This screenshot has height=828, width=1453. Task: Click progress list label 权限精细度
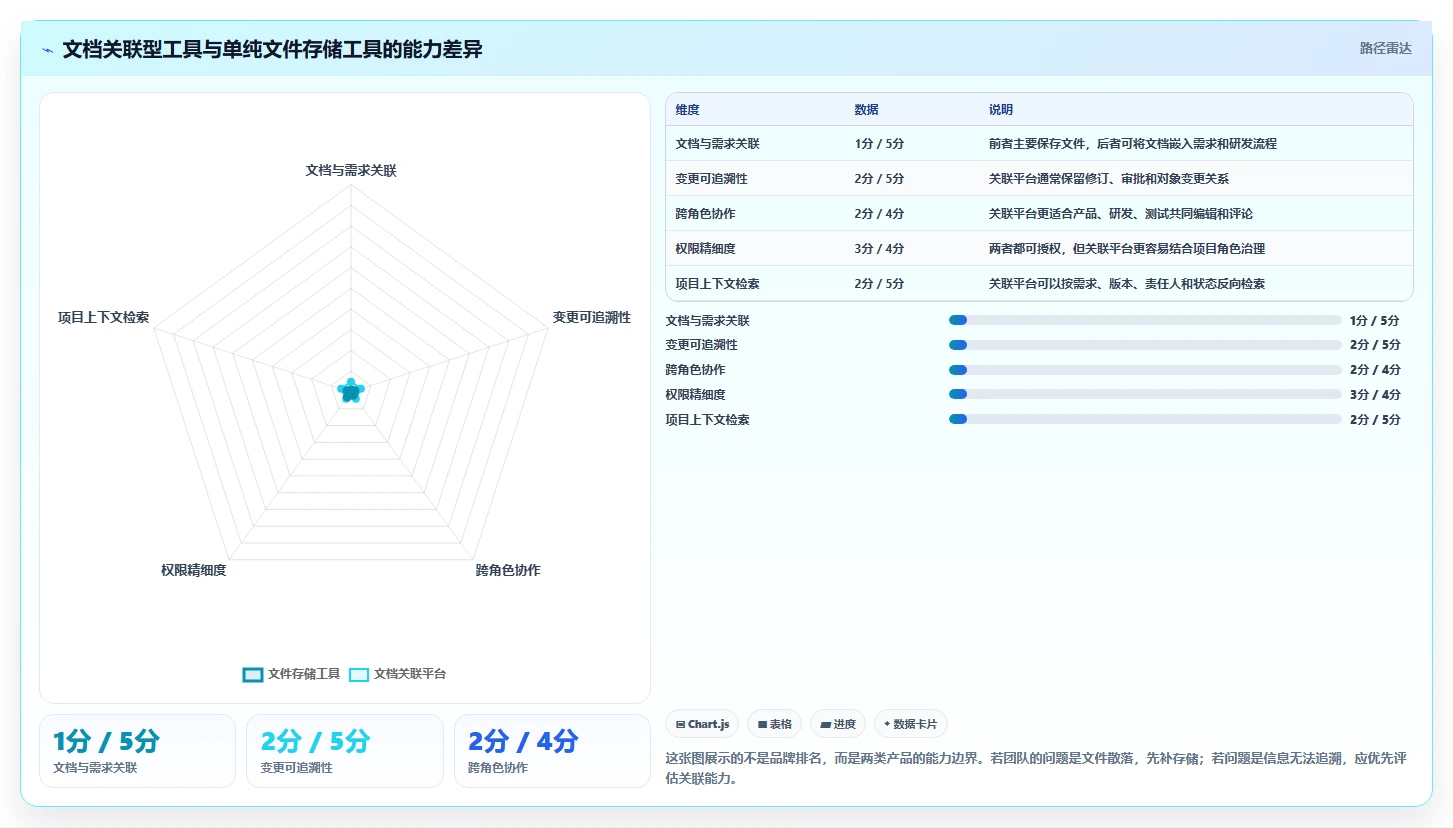(695, 395)
